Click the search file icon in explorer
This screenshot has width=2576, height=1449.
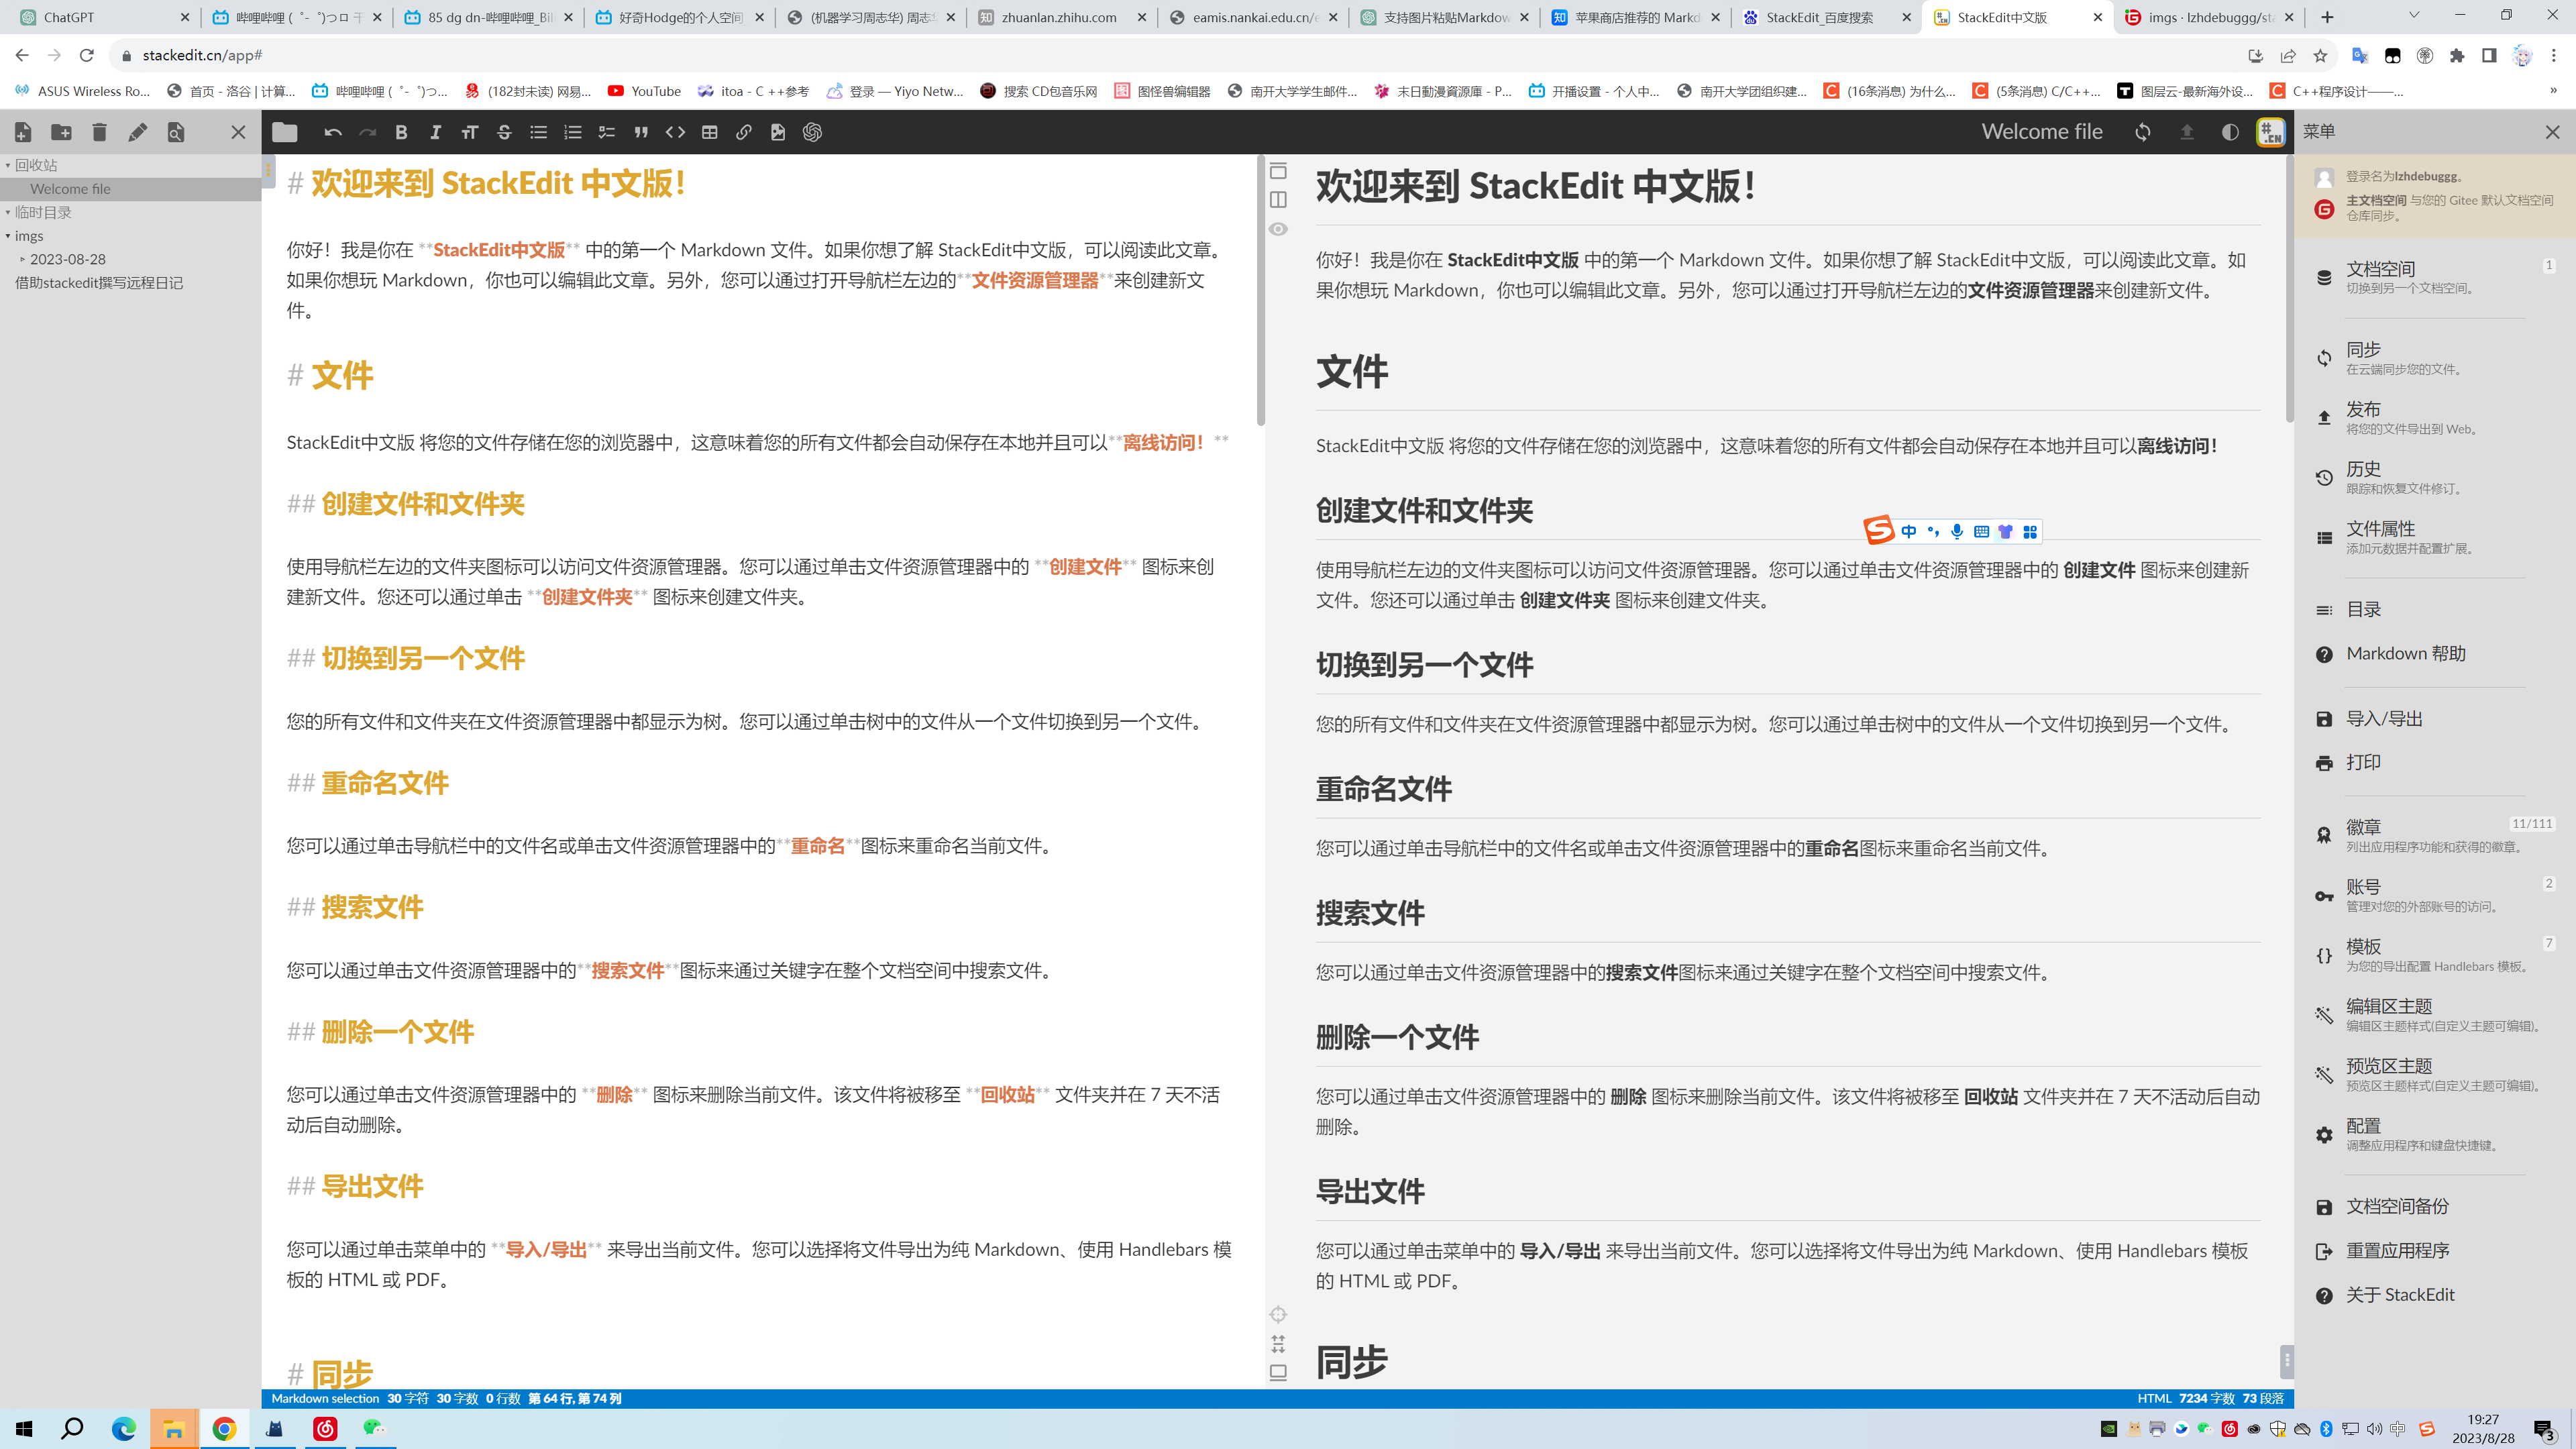[x=175, y=132]
